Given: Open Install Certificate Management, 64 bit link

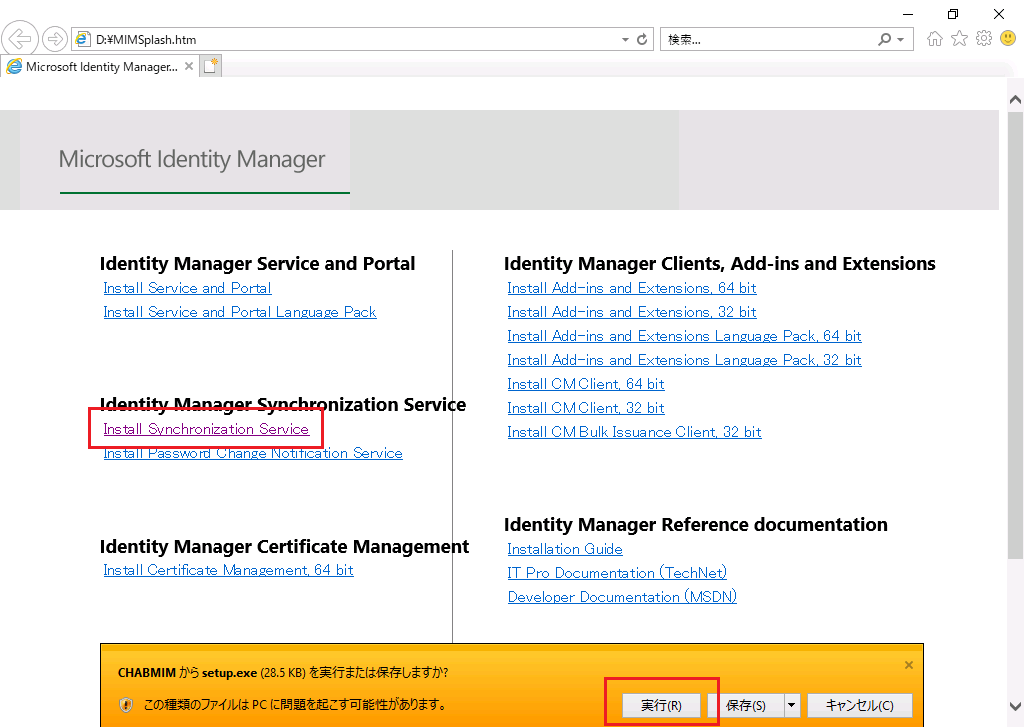Looking at the screenshot, I should (228, 570).
